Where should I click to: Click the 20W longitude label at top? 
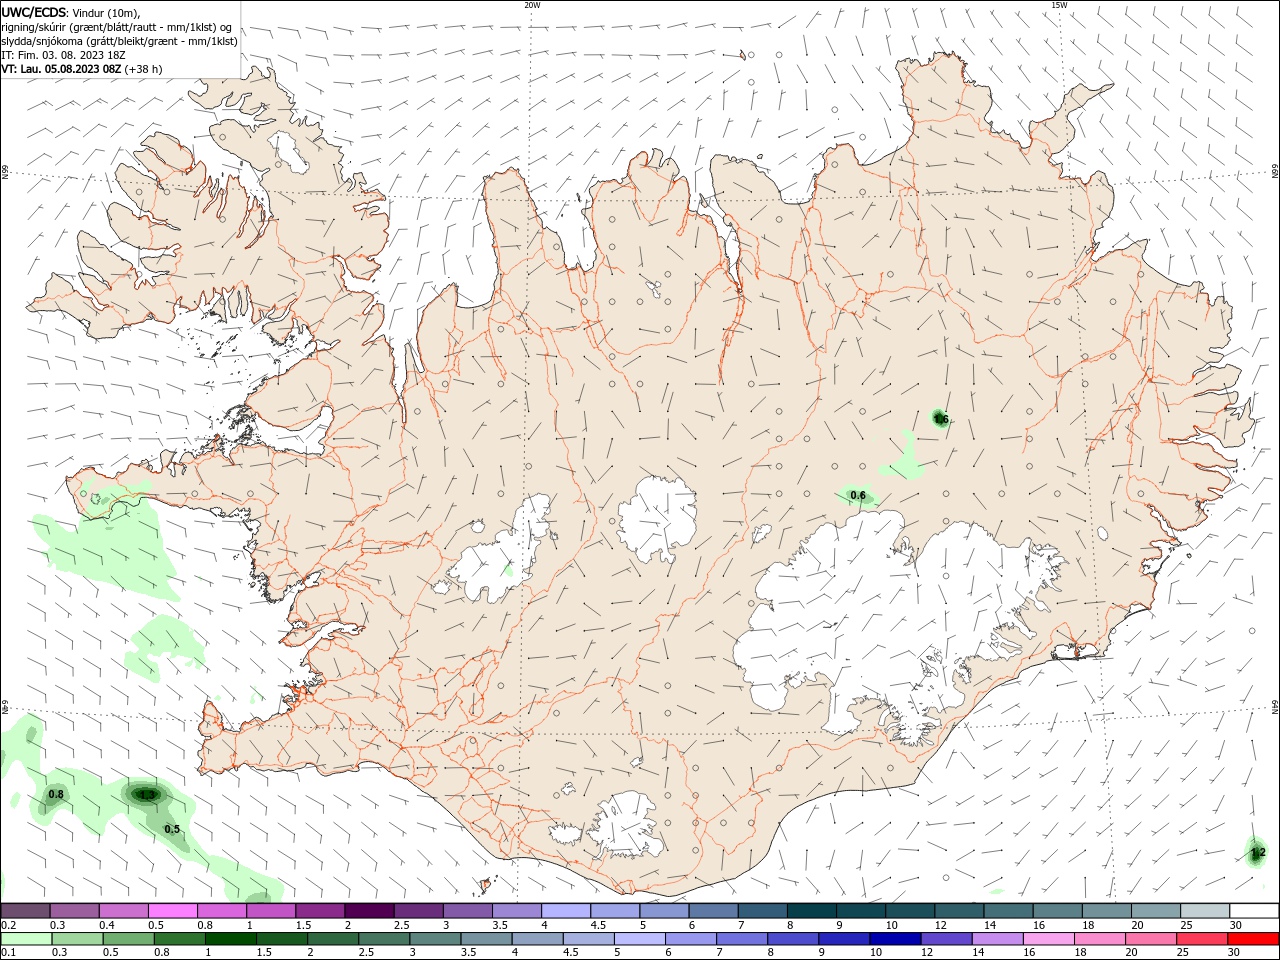point(532,5)
